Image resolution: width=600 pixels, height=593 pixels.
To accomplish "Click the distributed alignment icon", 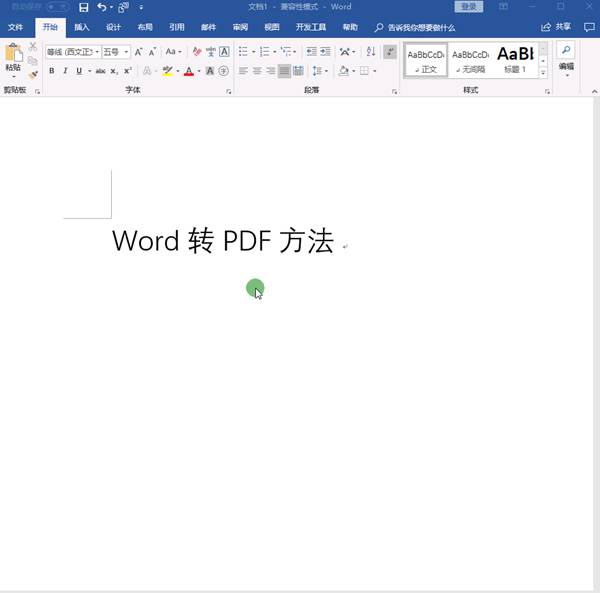I will tap(298, 71).
